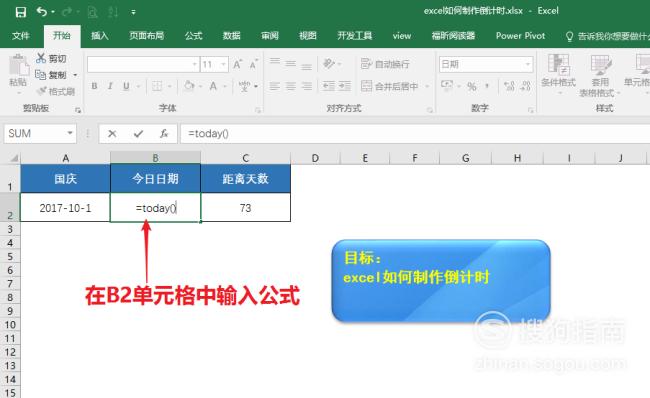650x398 pixels.
Task: Switch to the 数据 ribbon tab
Action: pyautogui.click(x=231, y=36)
